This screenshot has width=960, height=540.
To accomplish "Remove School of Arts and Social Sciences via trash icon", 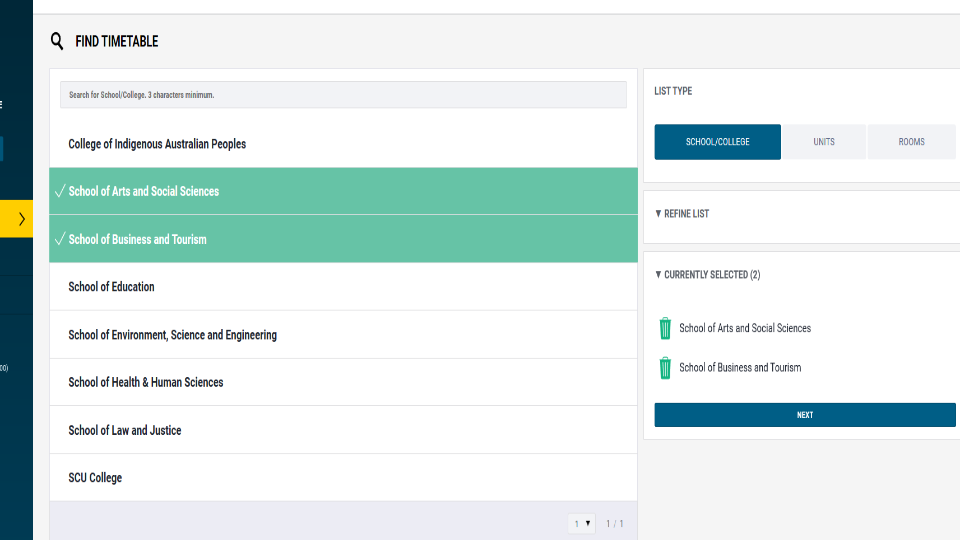I will pyautogui.click(x=665, y=328).
